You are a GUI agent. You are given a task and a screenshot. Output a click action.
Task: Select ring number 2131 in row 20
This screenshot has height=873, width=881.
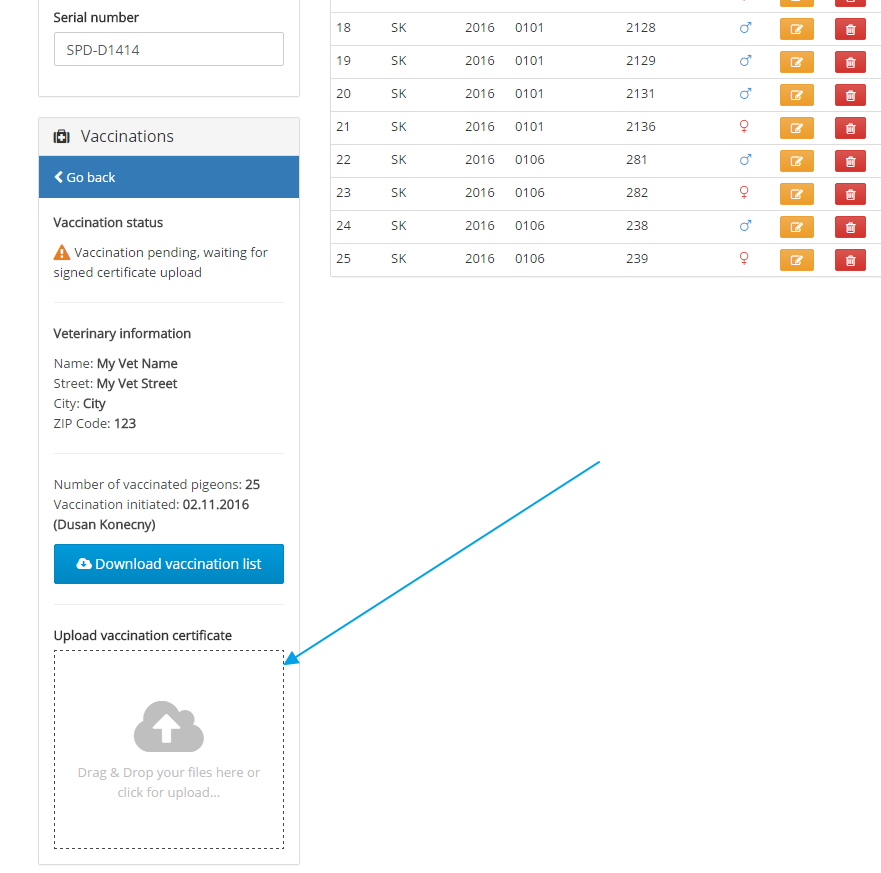[640, 94]
